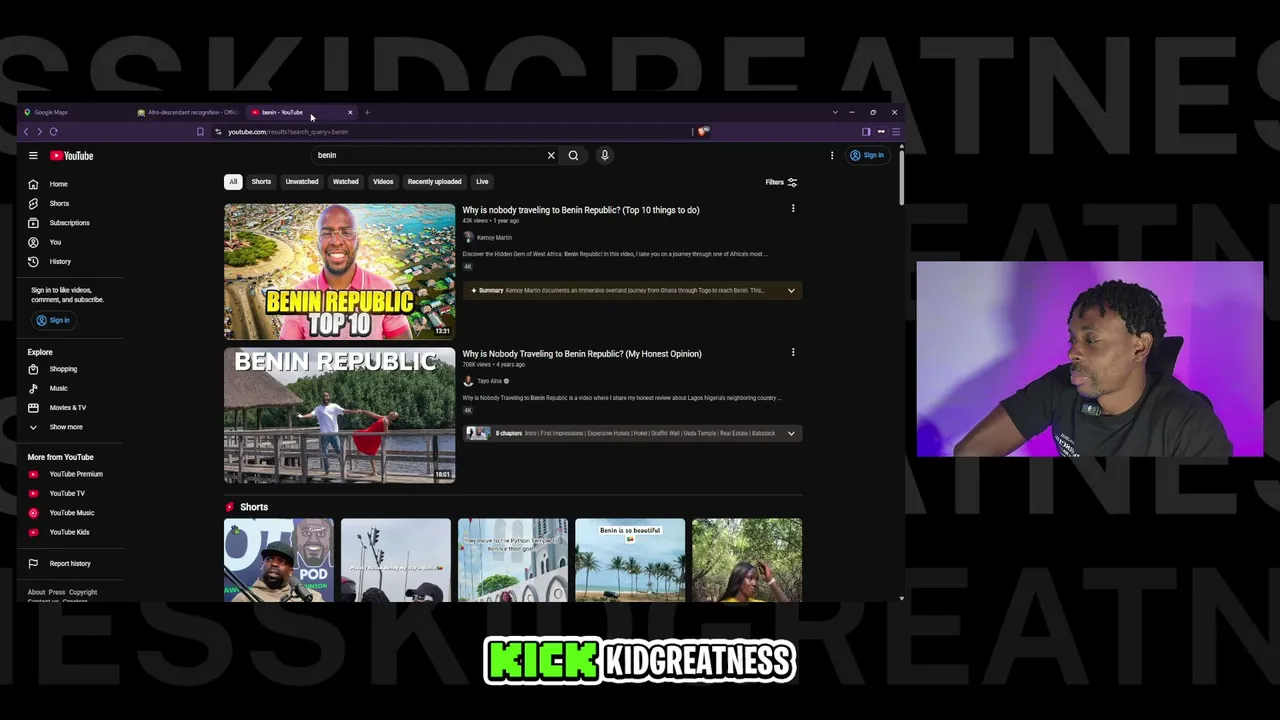Click the Copyright footer link
Viewport: 1280px width, 720px height.
83,592
